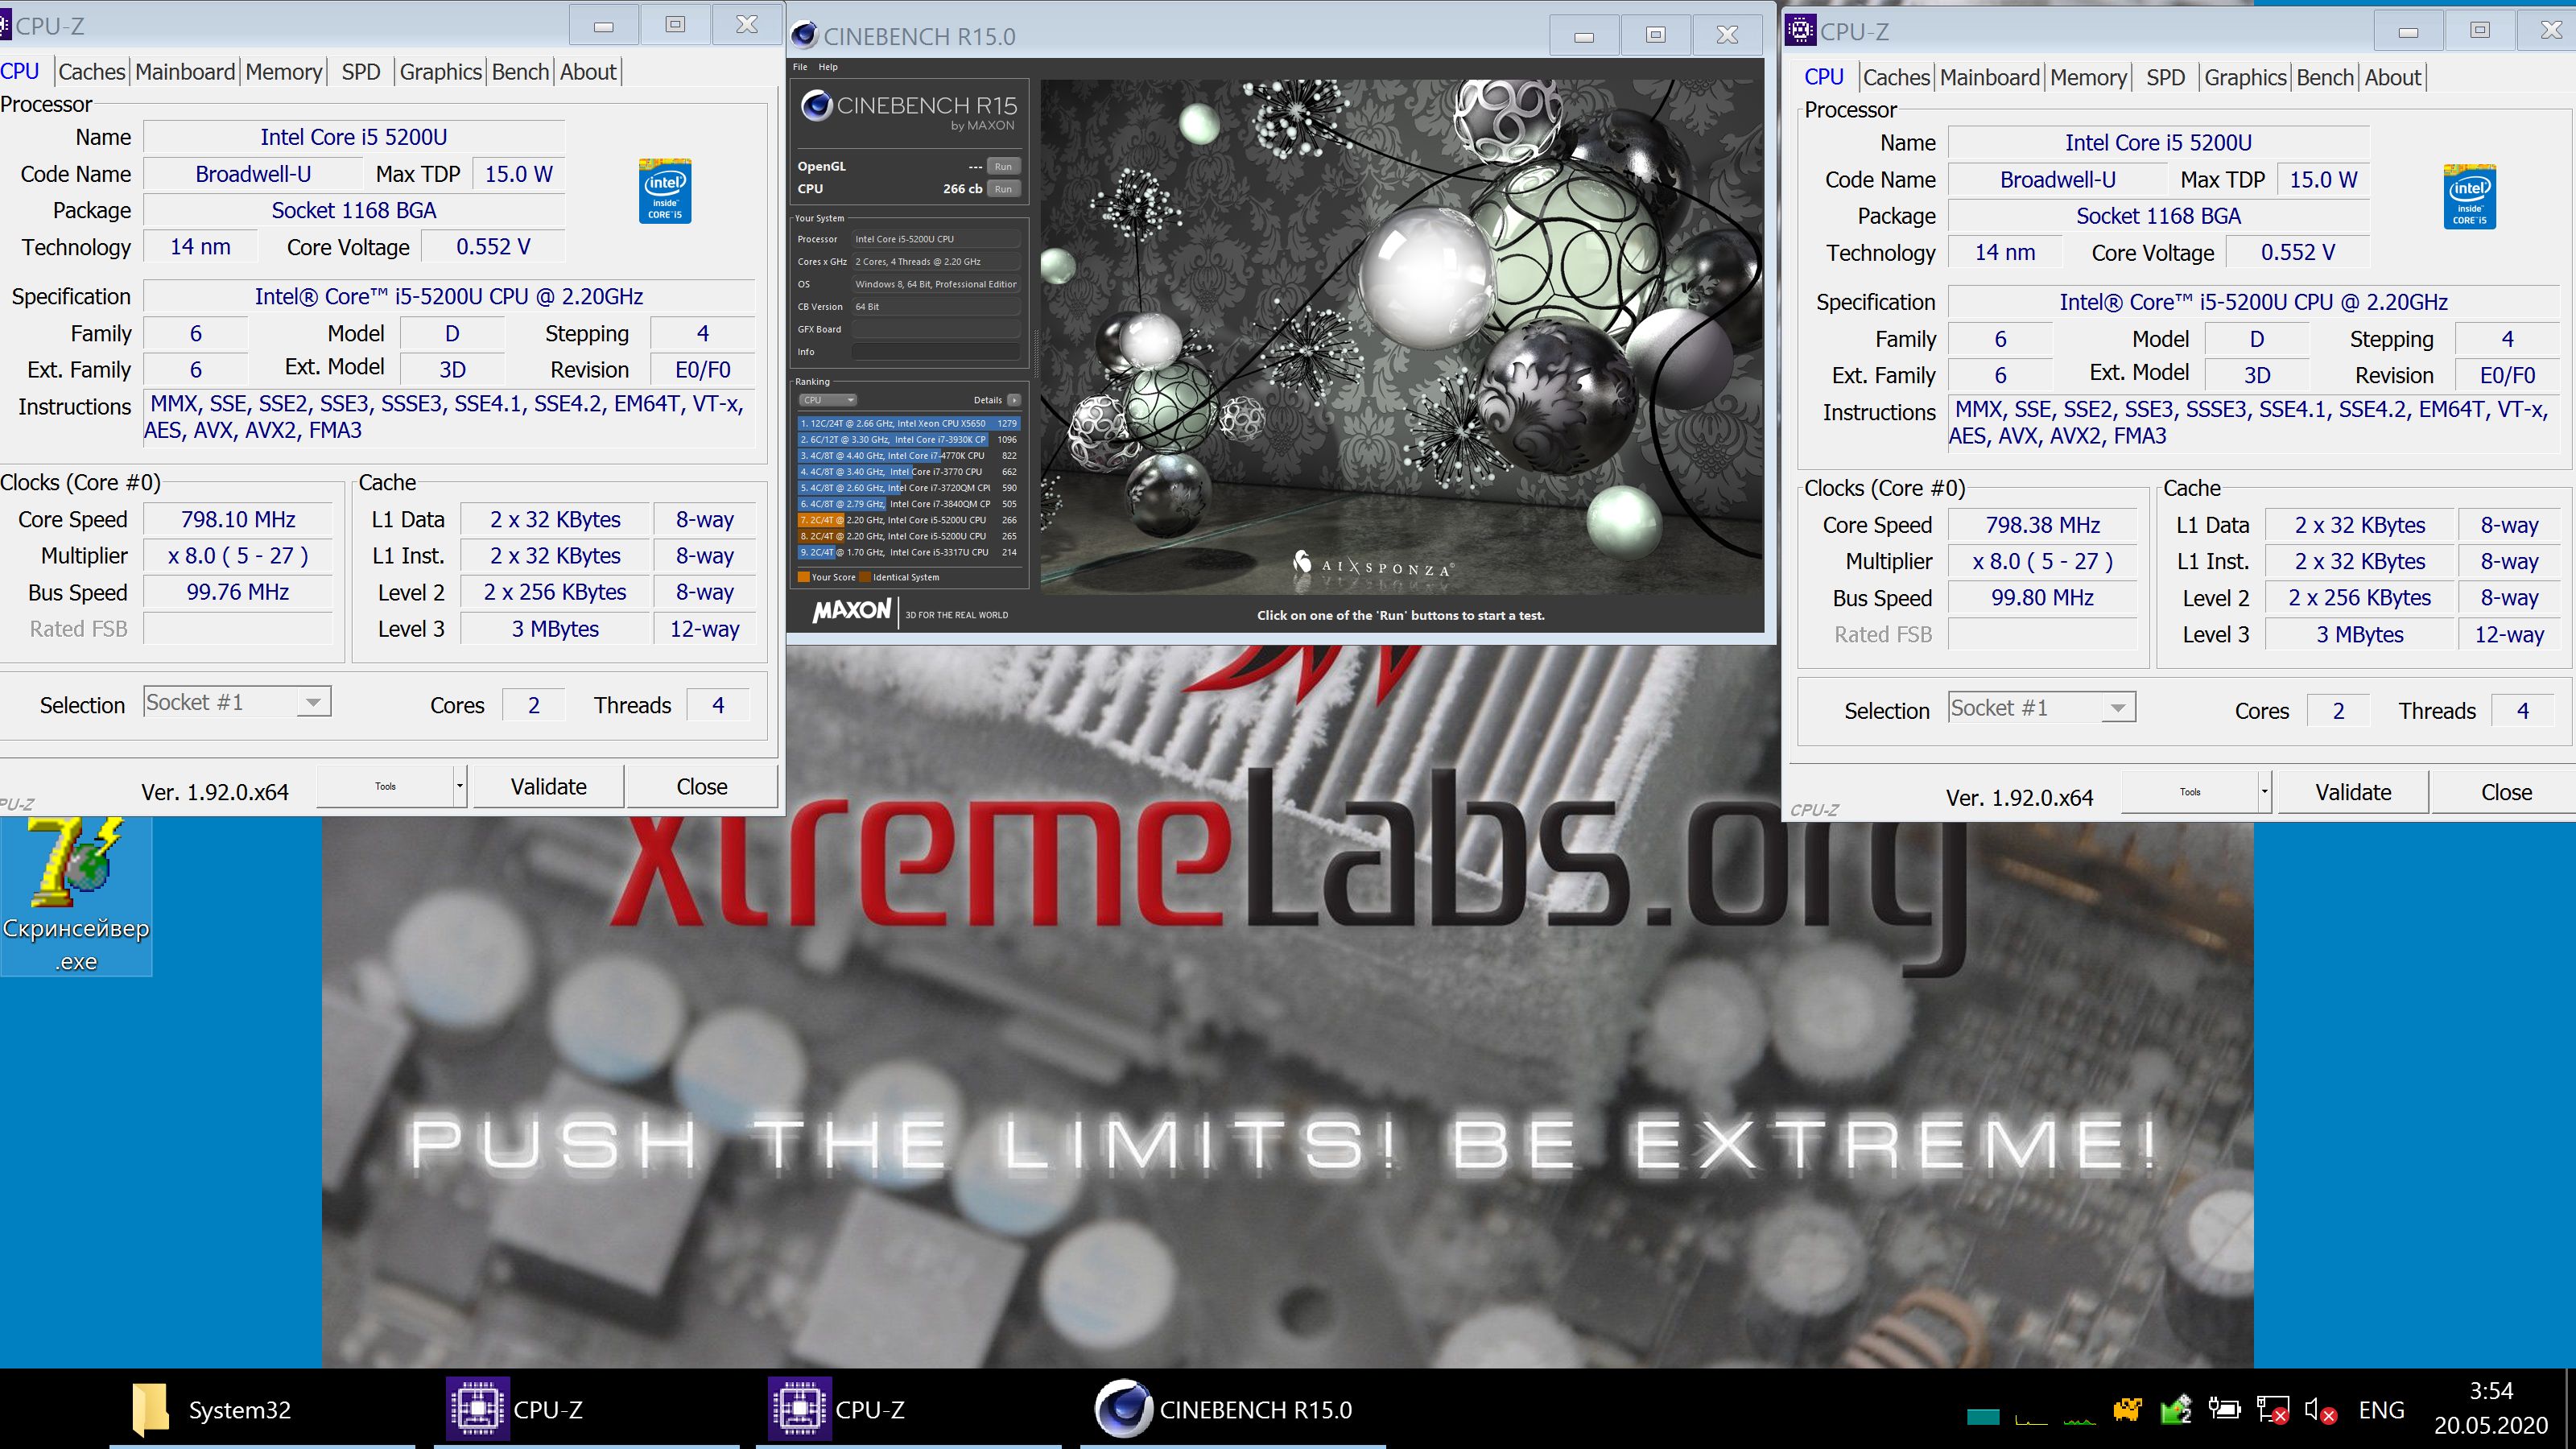Screen dimensions: 2576x1449
Task: Click System32 folder icon in taskbar
Action: point(150,1410)
